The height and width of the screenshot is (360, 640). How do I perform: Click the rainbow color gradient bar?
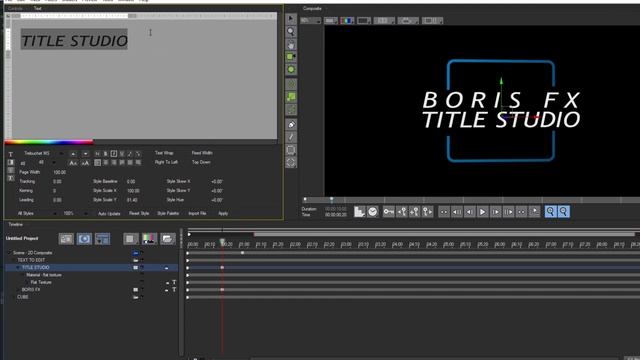click(x=49, y=142)
